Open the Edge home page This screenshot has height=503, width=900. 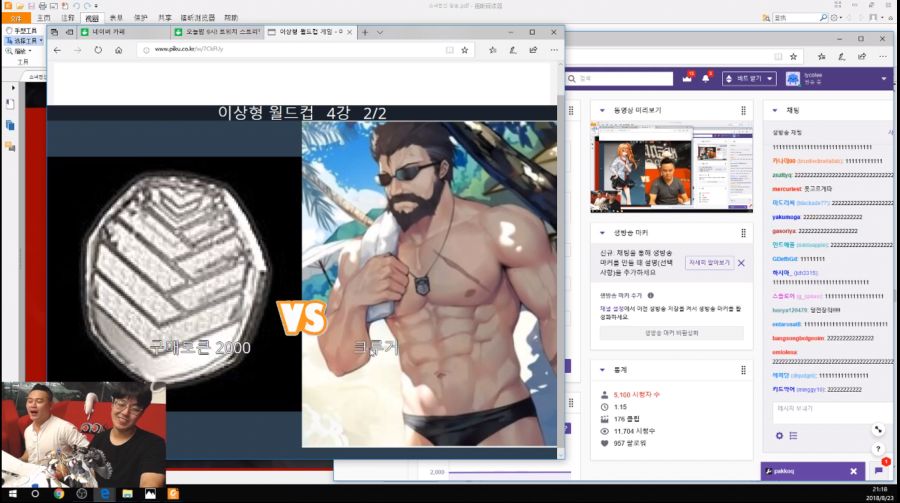118,51
